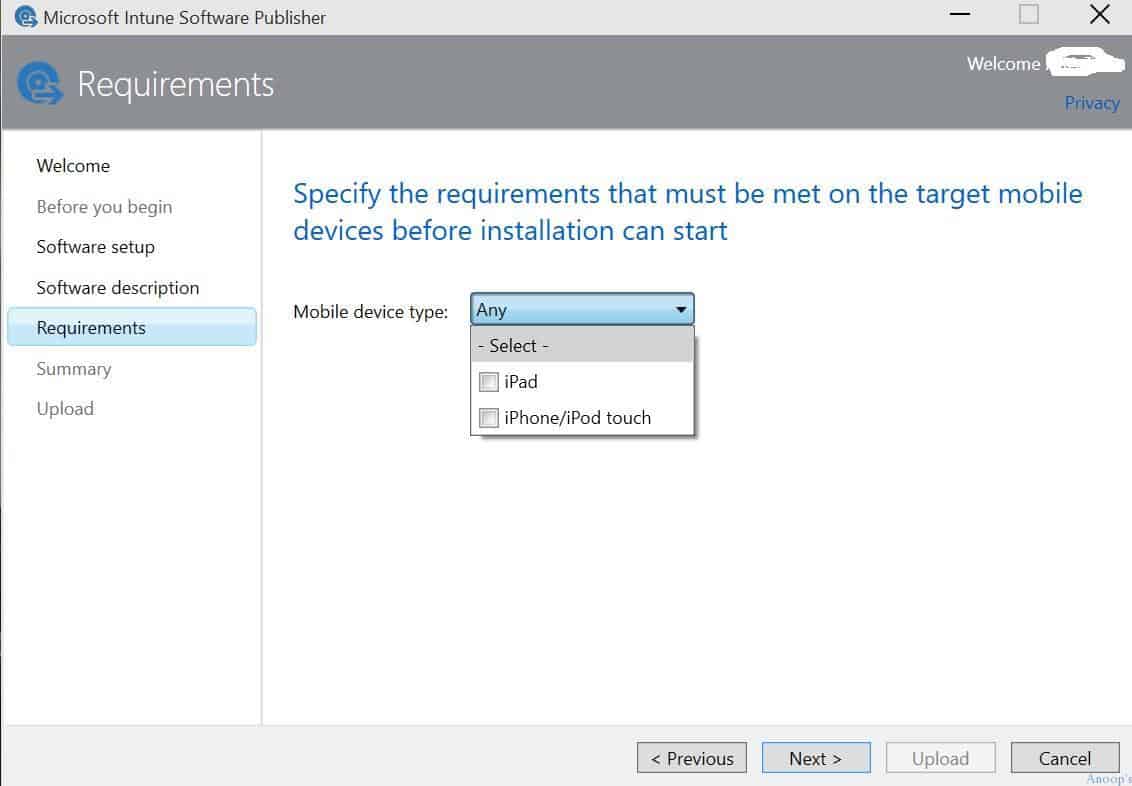Image resolution: width=1132 pixels, height=786 pixels.
Task: Maximize the Intune Software Publisher window
Action: (x=1029, y=14)
